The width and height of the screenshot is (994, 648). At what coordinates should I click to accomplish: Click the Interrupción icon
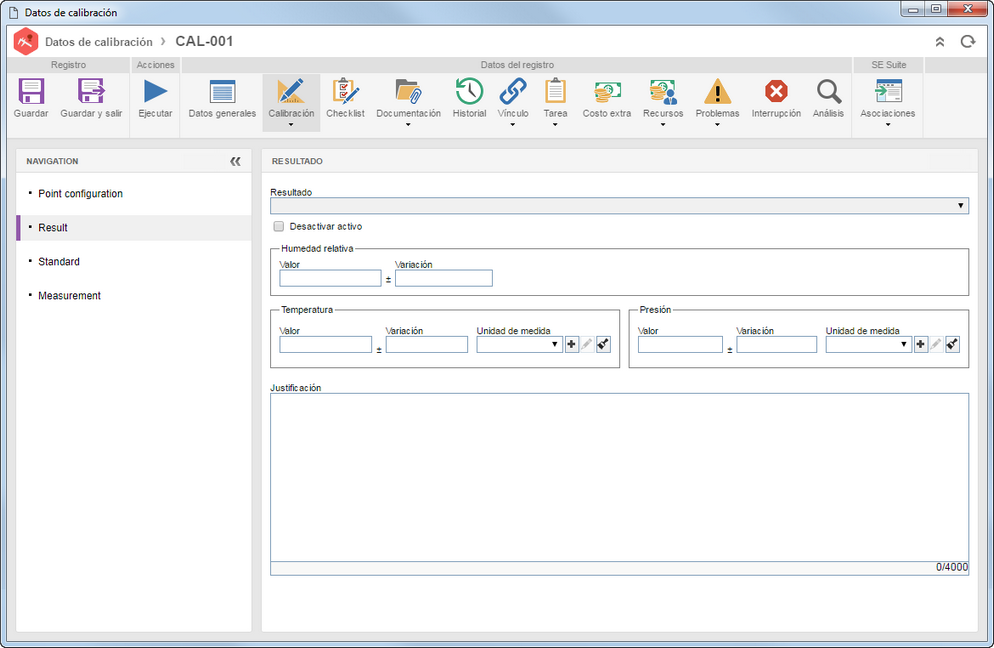[x=776, y=92]
